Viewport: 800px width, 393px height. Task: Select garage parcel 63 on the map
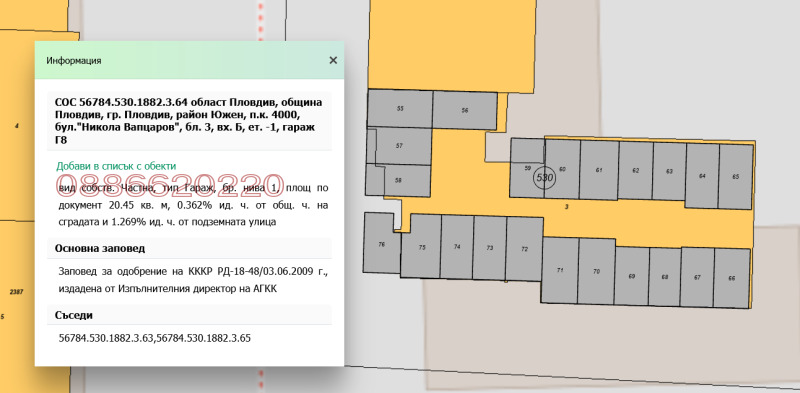click(x=669, y=171)
